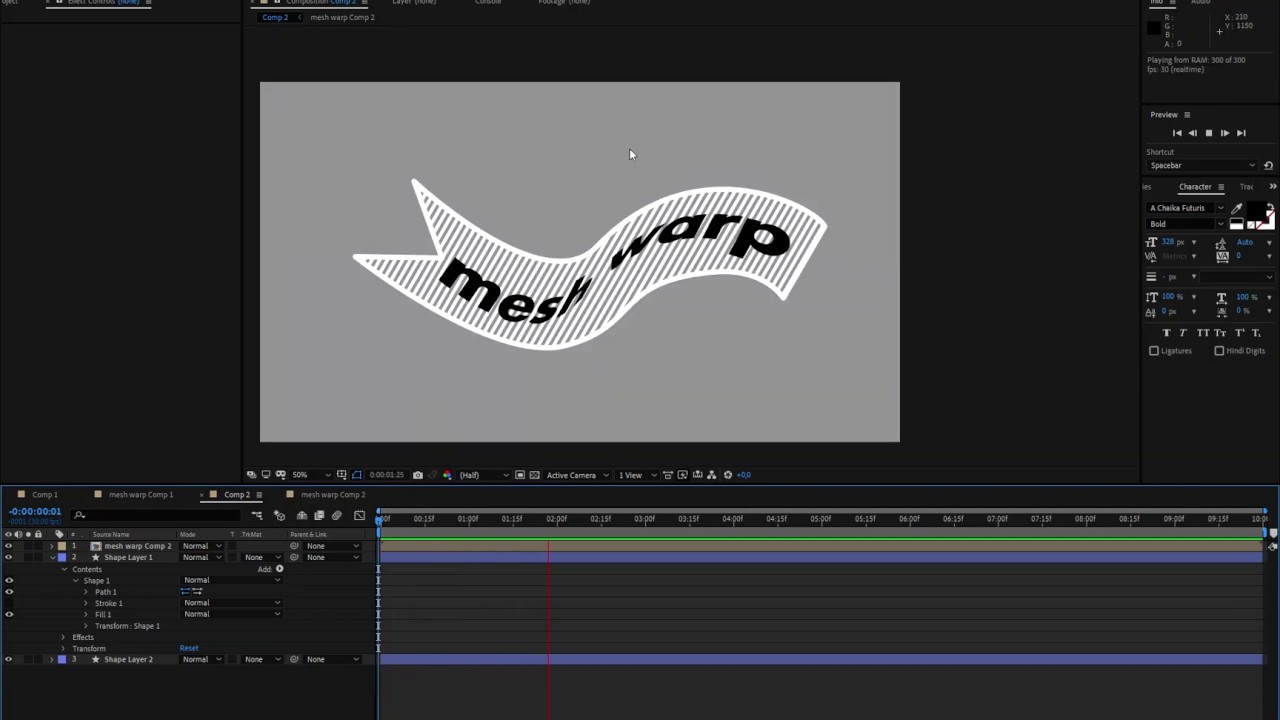Hide the mesh warp Comp 2 layer

[9, 546]
